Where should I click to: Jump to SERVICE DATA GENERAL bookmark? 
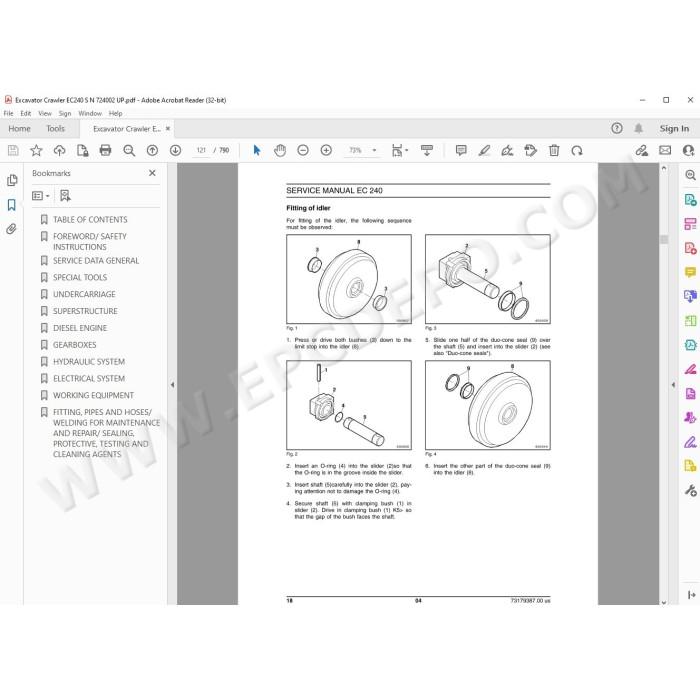(96, 261)
